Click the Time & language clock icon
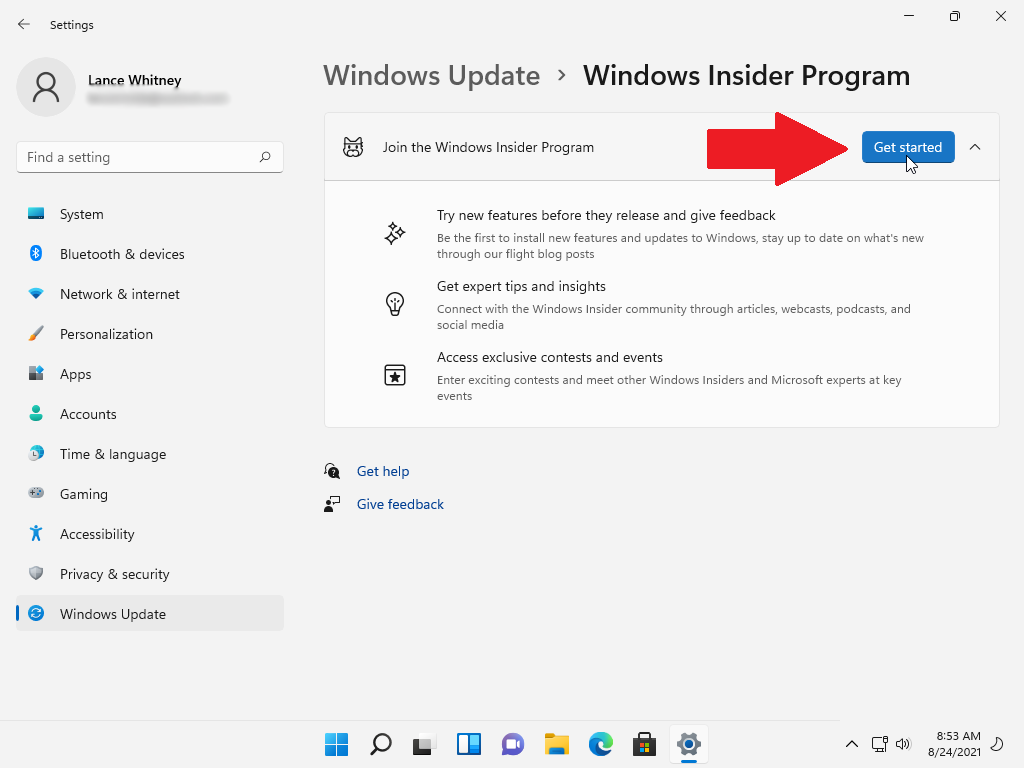 pyautogui.click(x=36, y=453)
